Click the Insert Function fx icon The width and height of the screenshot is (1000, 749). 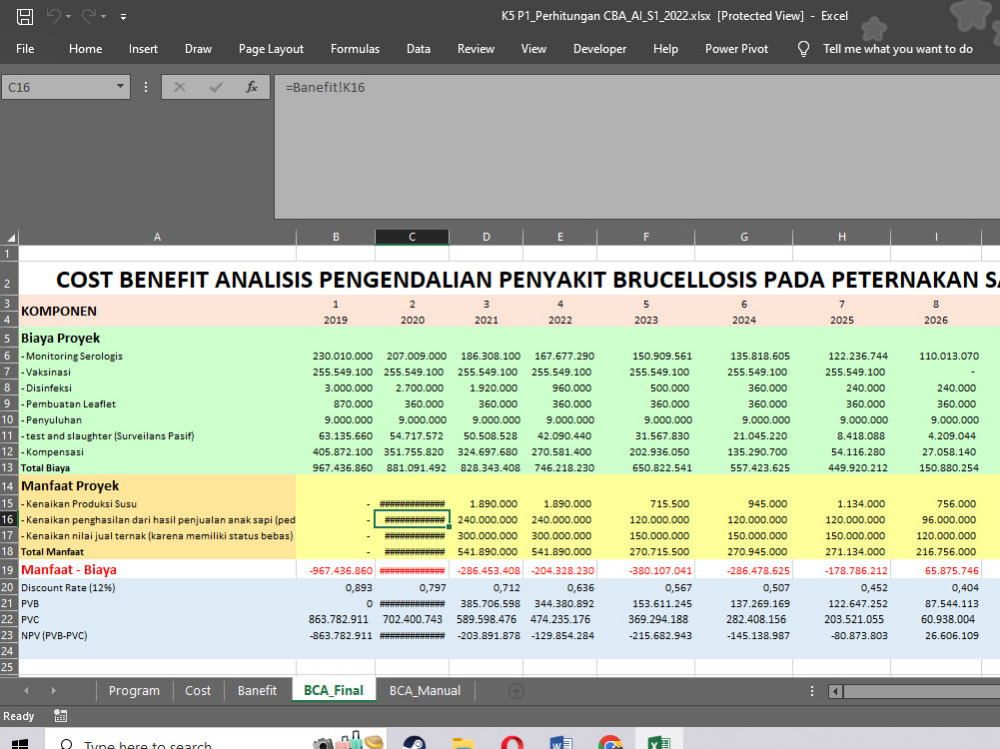tap(252, 87)
